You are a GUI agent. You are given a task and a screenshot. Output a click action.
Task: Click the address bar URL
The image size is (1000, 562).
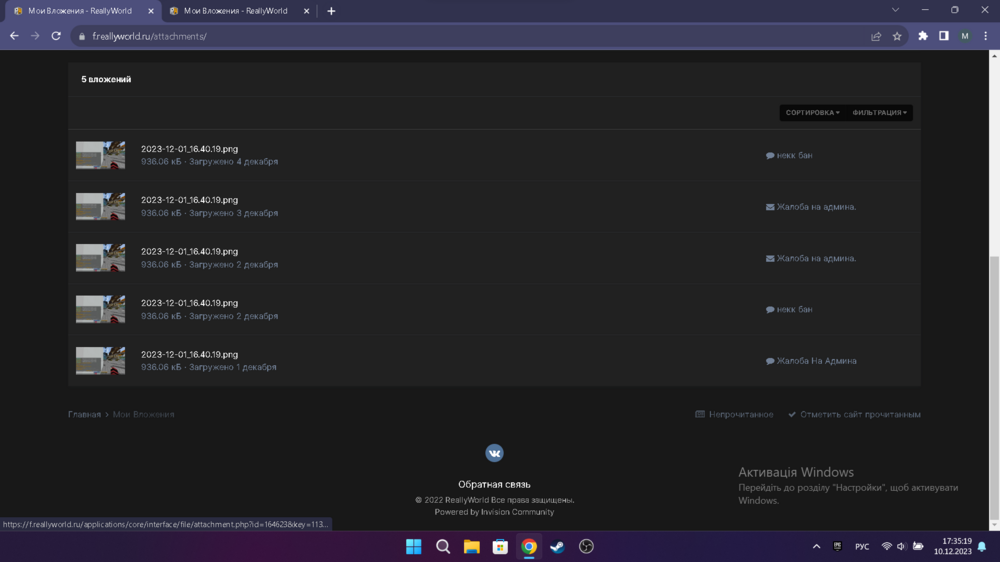pyautogui.click(x=149, y=36)
